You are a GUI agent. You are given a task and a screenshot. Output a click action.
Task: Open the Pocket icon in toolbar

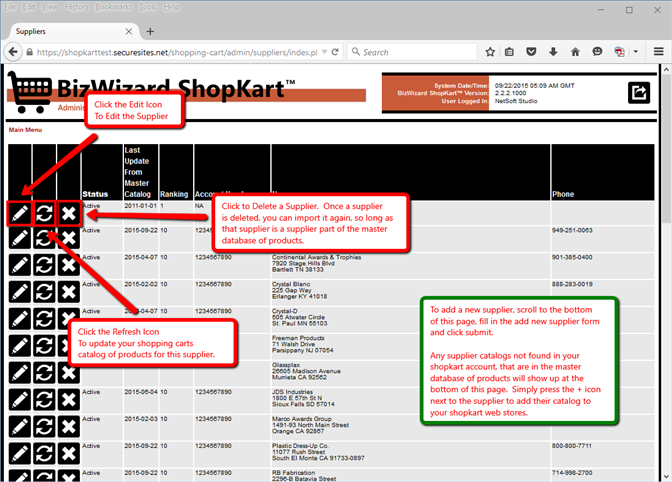click(x=531, y=52)
